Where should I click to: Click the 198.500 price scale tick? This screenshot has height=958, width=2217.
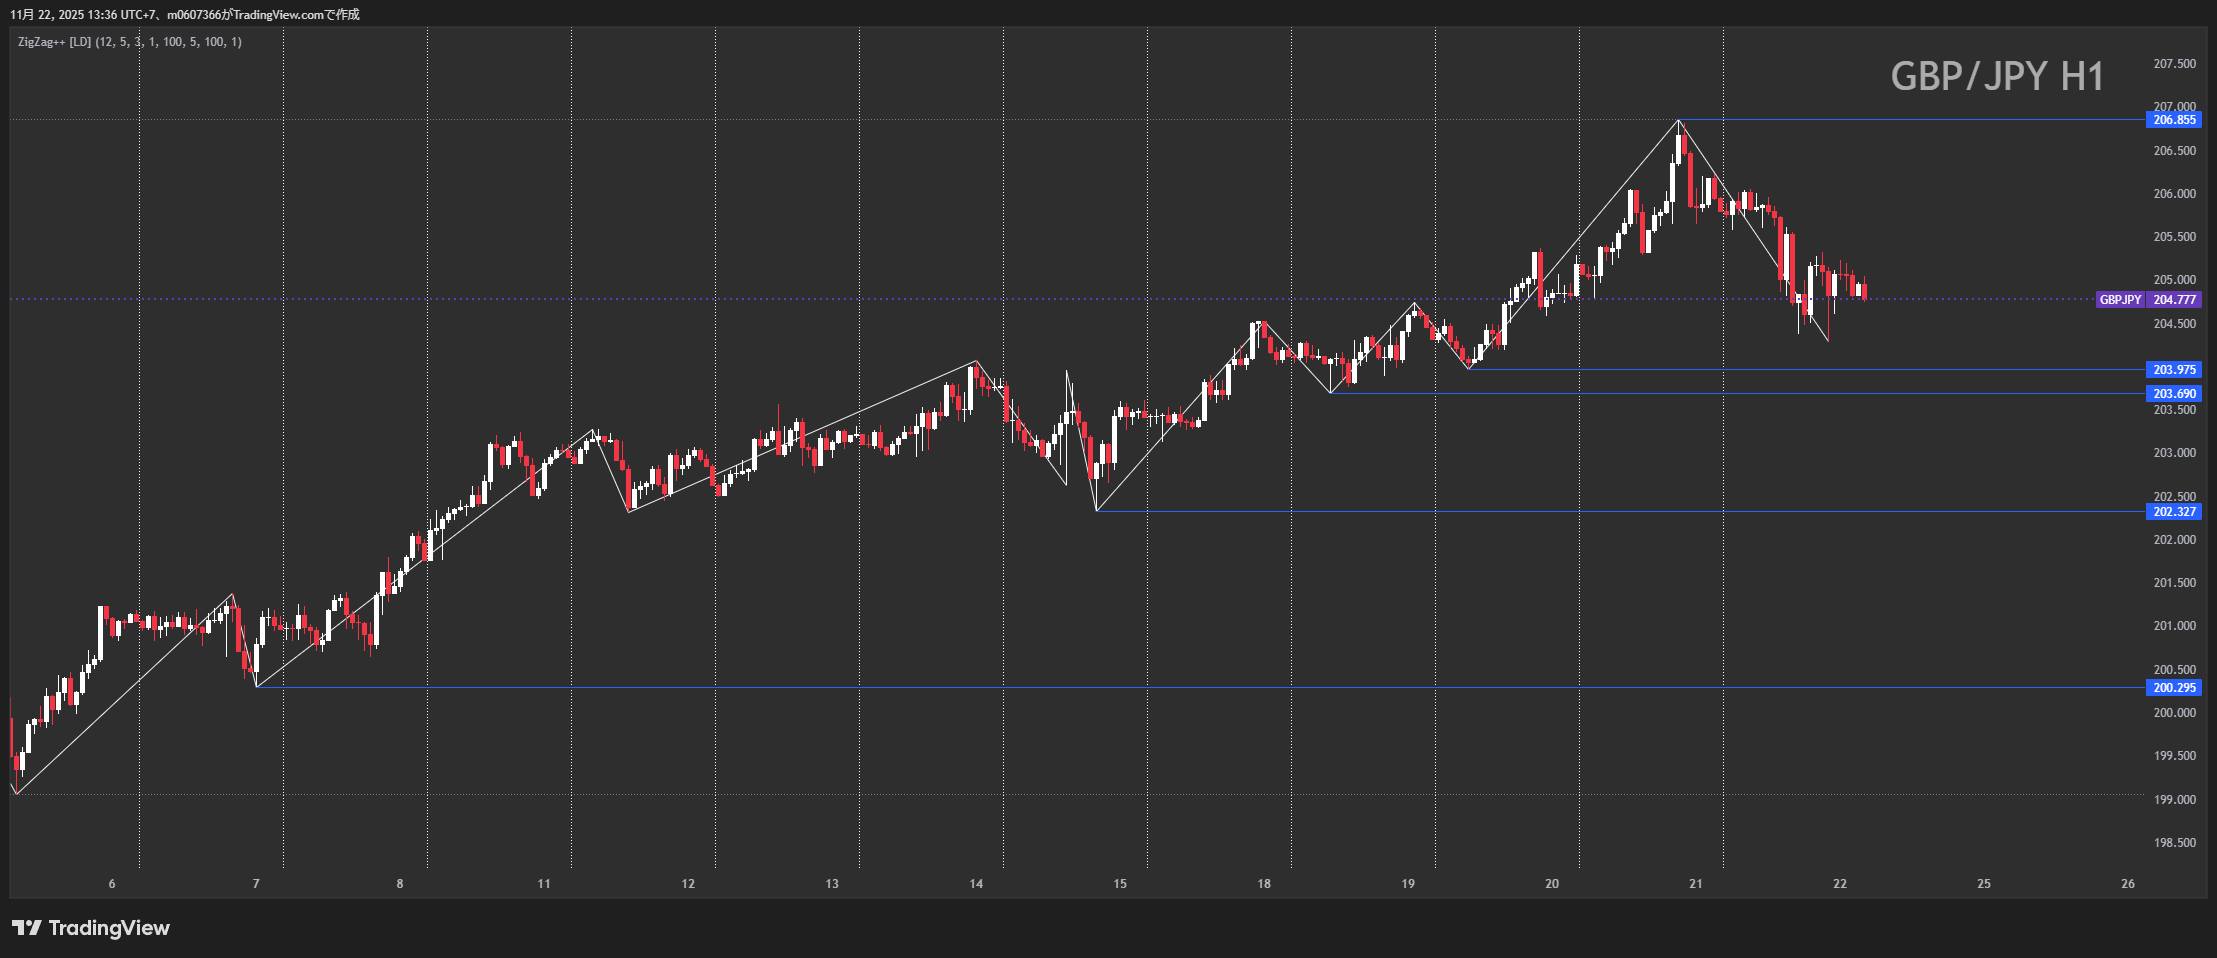(x=2174, y=843)
